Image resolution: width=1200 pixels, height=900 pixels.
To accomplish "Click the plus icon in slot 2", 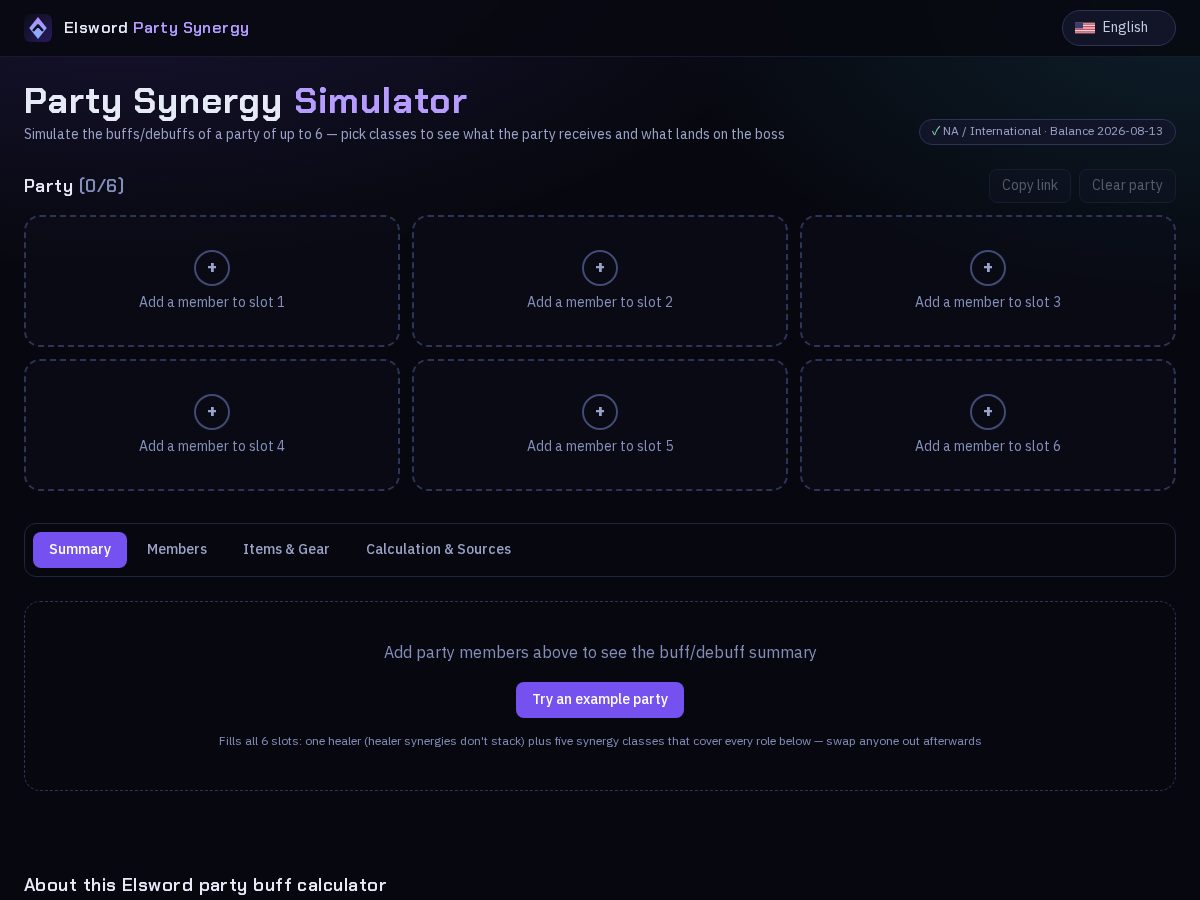I will tap(600, 268).
